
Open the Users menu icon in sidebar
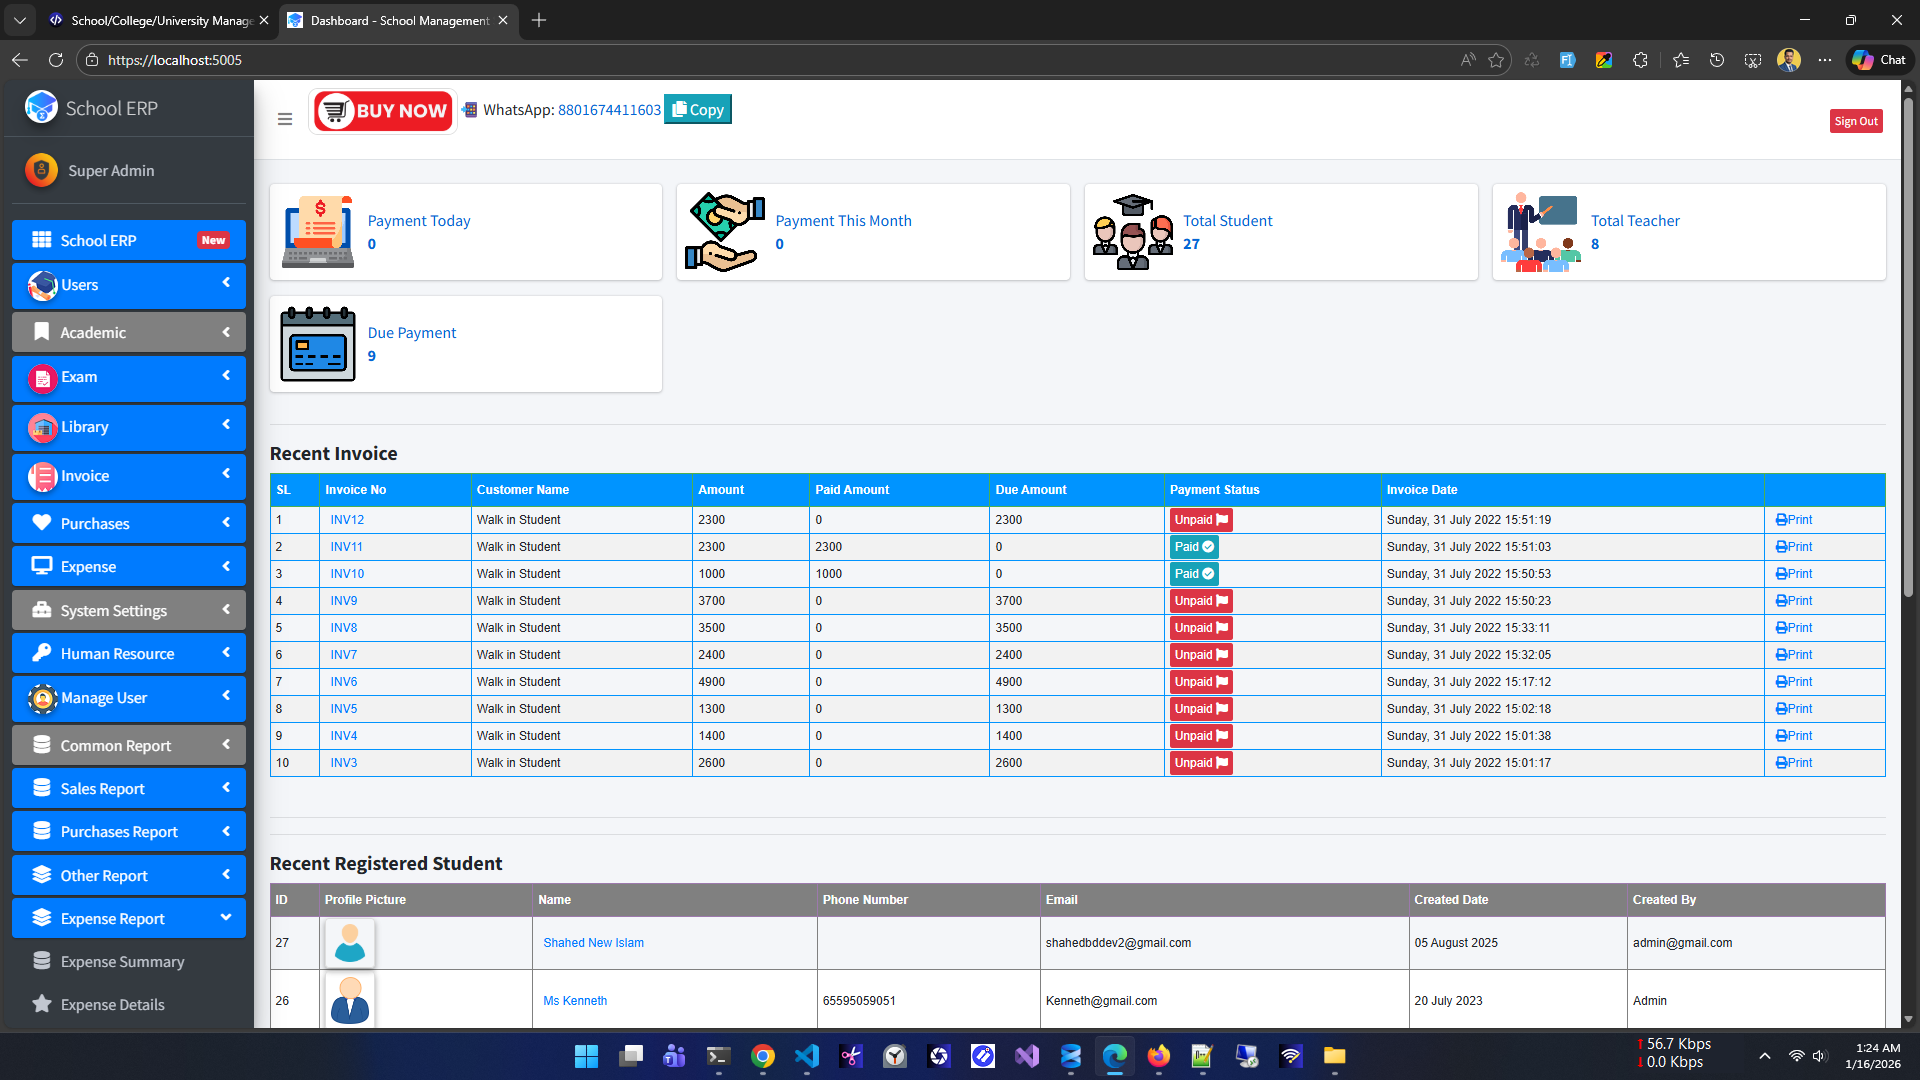tap(42, 285)
